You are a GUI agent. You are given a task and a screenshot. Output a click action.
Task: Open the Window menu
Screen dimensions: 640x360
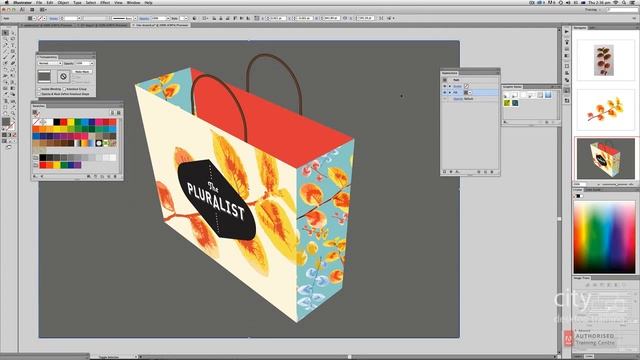pos(133,2)
